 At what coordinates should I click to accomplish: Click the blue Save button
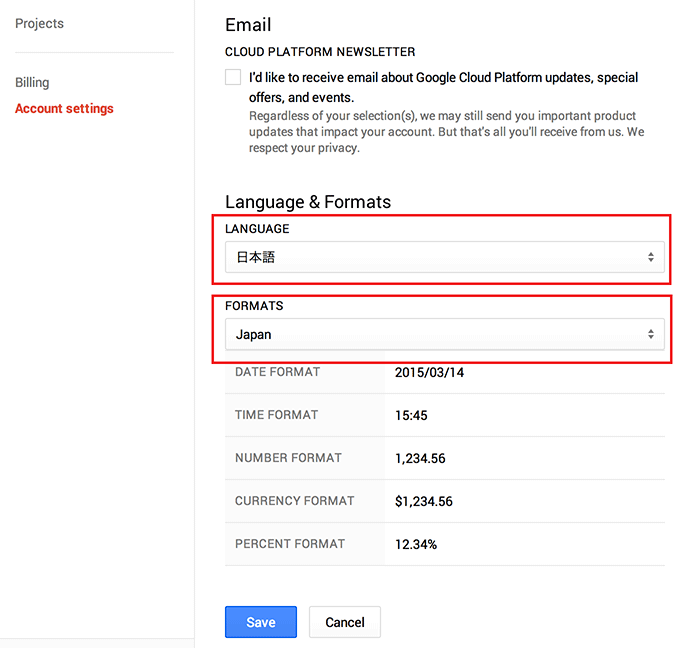(x=261, y=622)
